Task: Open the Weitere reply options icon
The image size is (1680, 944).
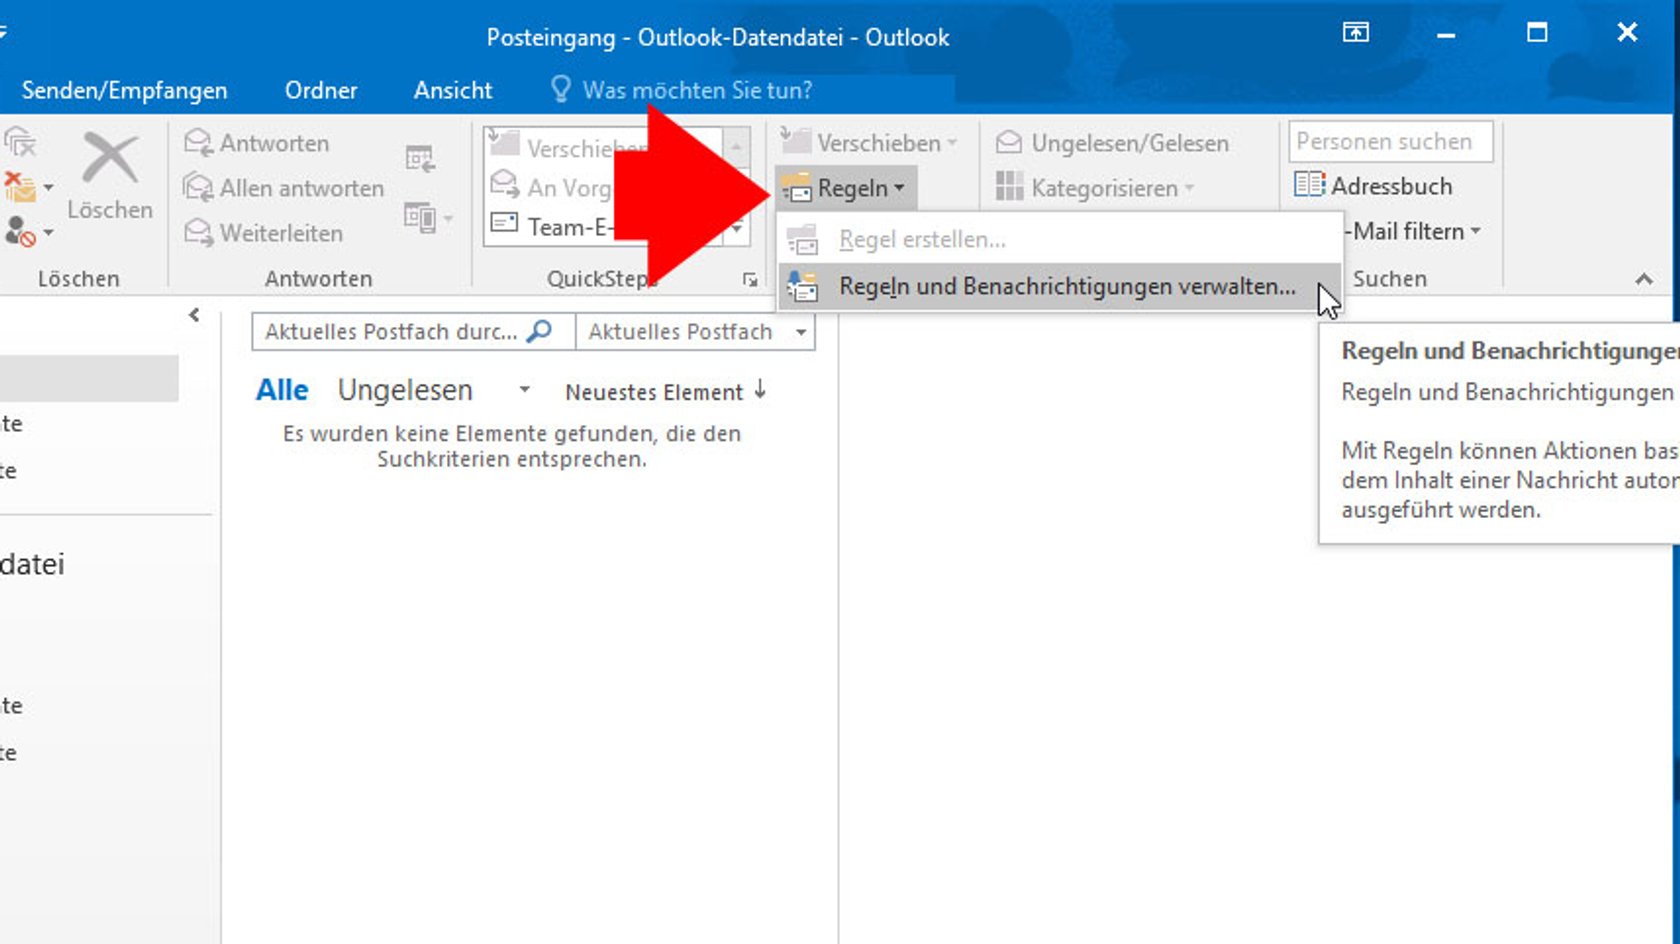Action: point(428,217)
